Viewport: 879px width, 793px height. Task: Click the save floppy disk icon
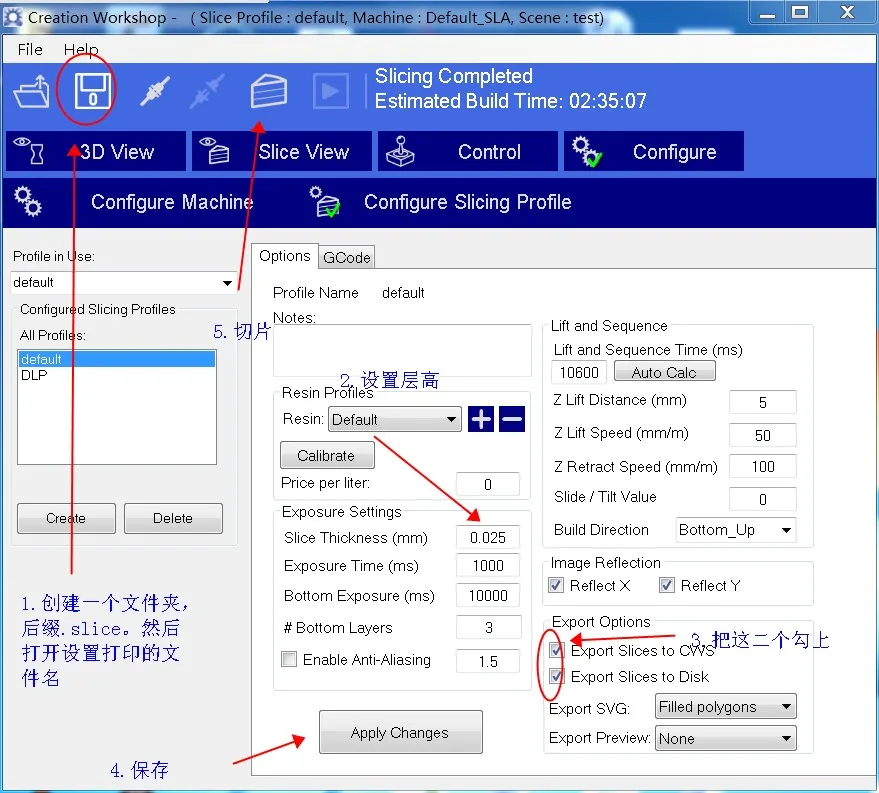pos(92,91)
